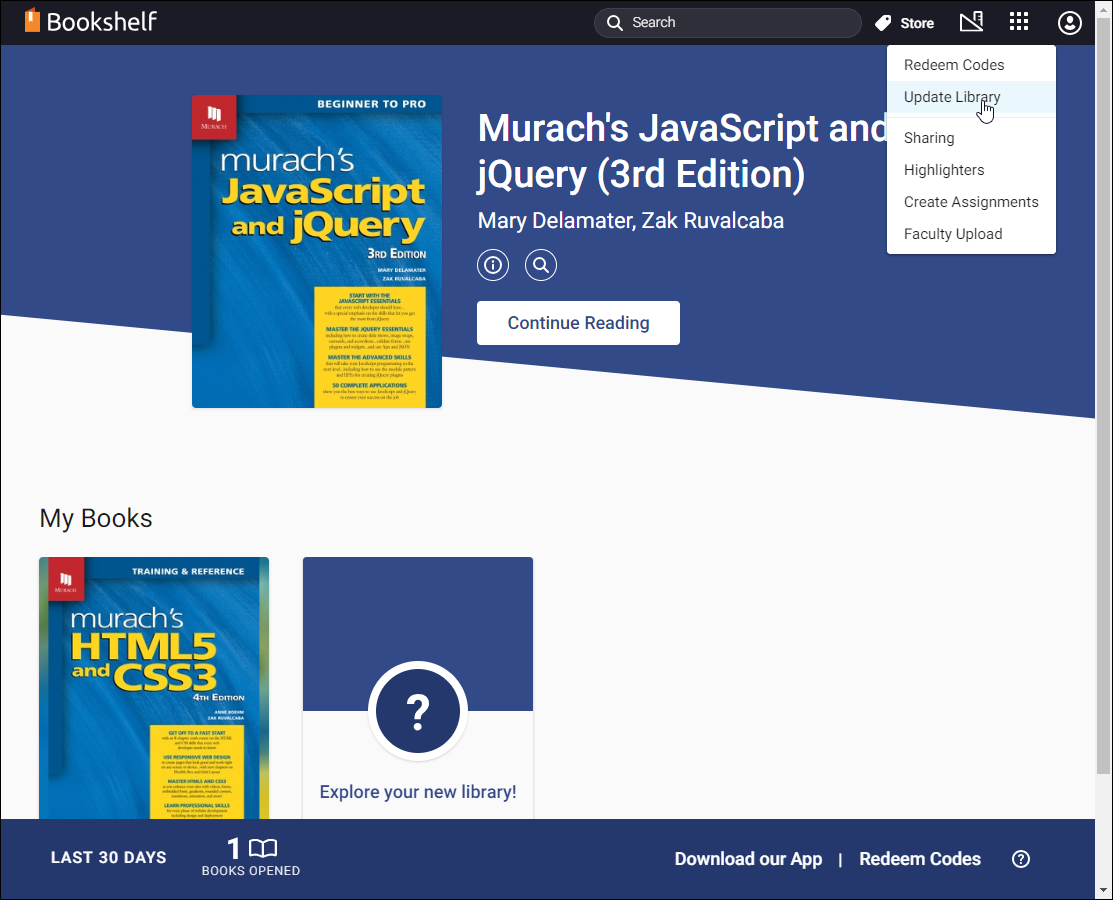Select Highlighters from the open menu

click(943, 170)
